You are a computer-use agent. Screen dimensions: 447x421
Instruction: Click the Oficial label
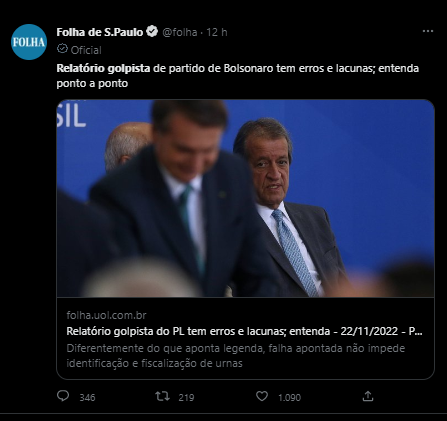coord(86,50)
